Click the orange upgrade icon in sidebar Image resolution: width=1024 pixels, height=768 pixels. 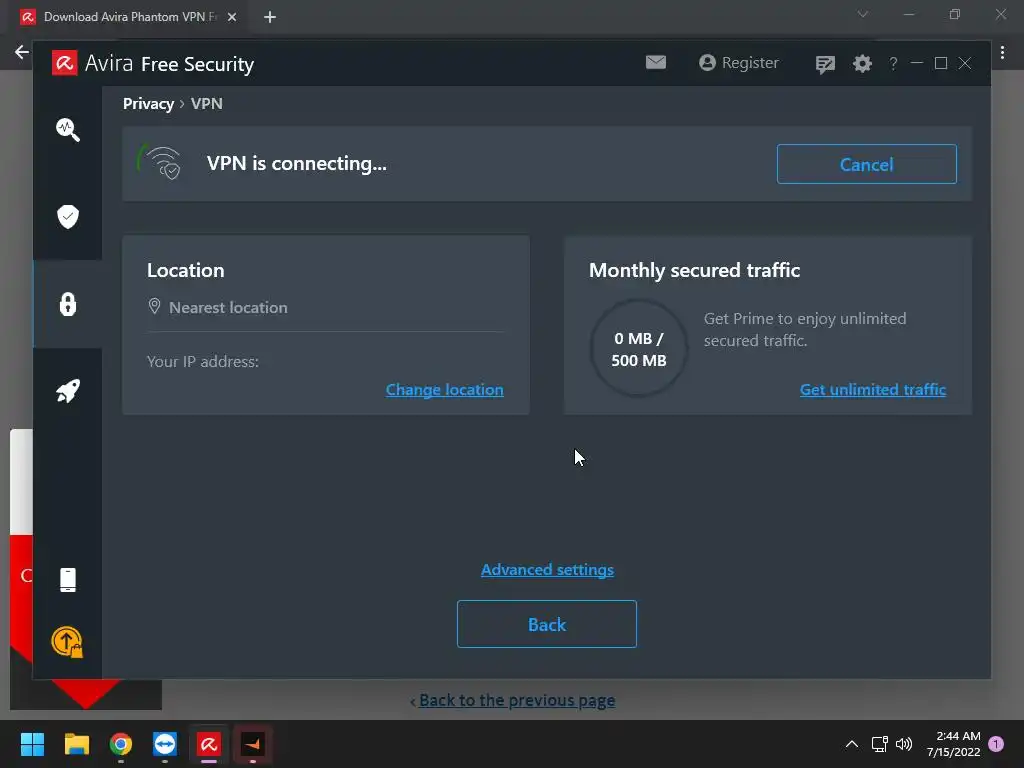(x=67, y=642)
